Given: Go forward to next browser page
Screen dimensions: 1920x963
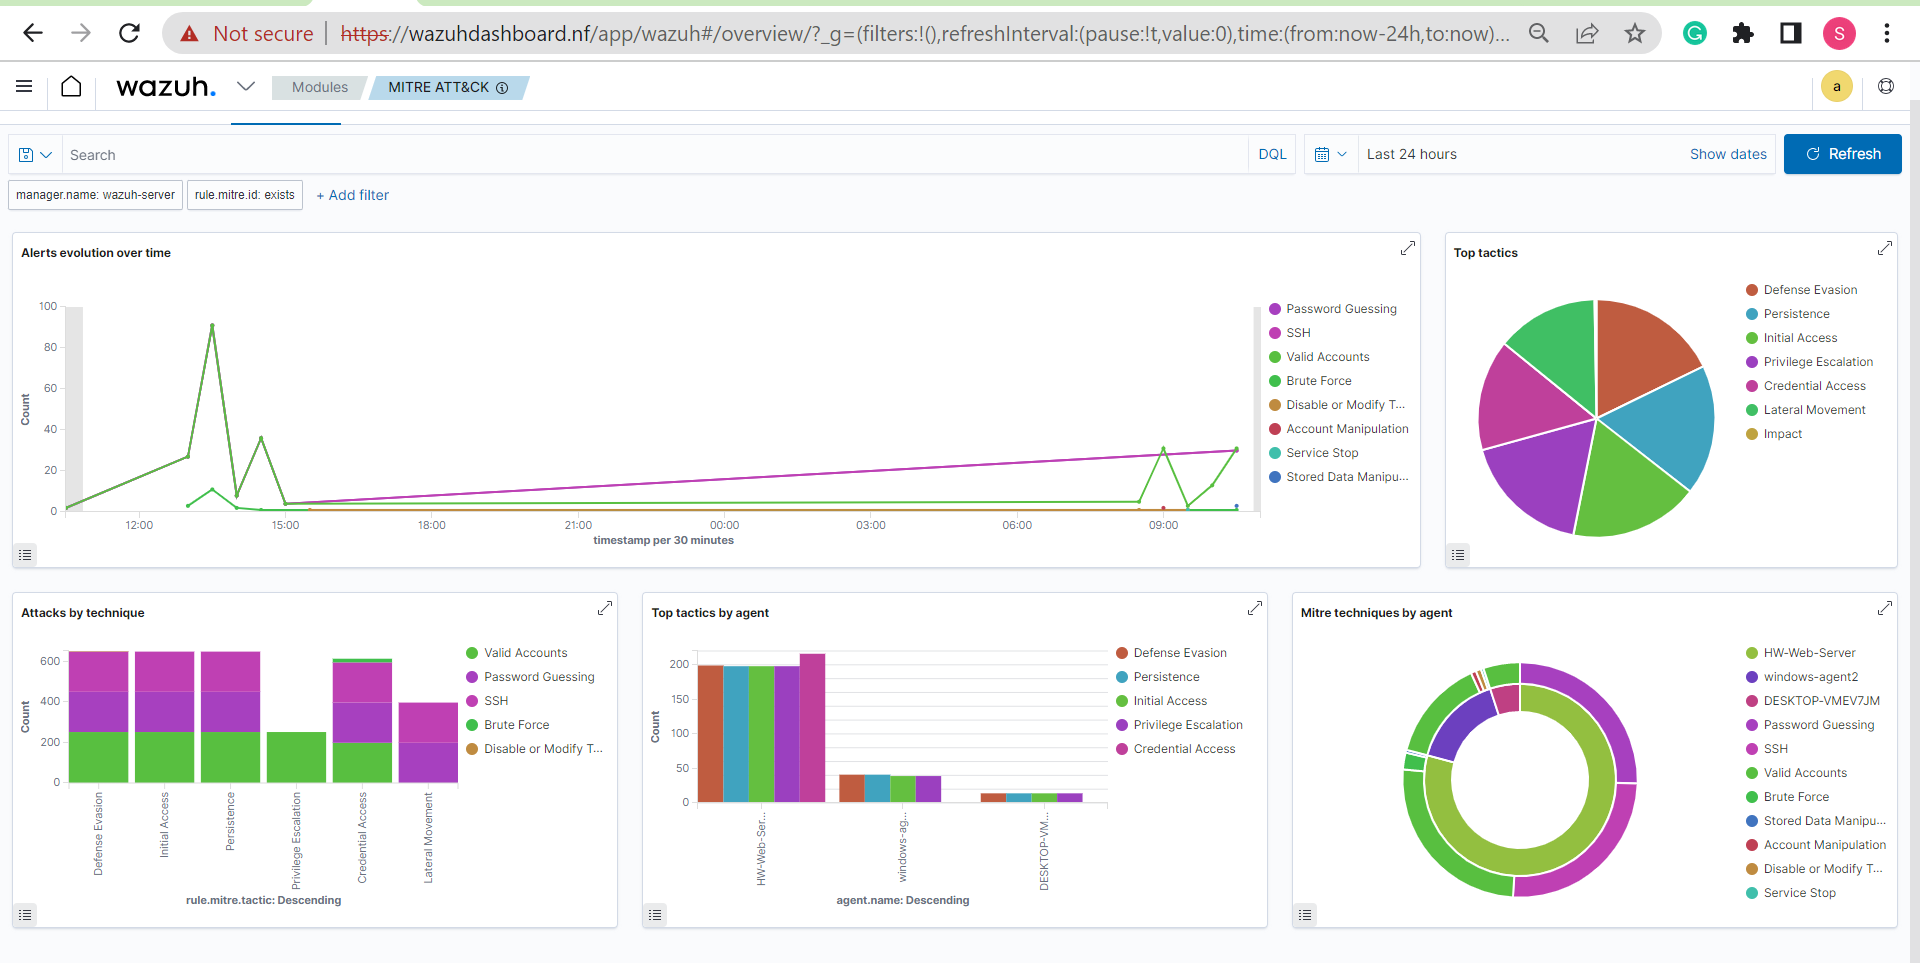Looking at the screenshot, I should [81, 33].
